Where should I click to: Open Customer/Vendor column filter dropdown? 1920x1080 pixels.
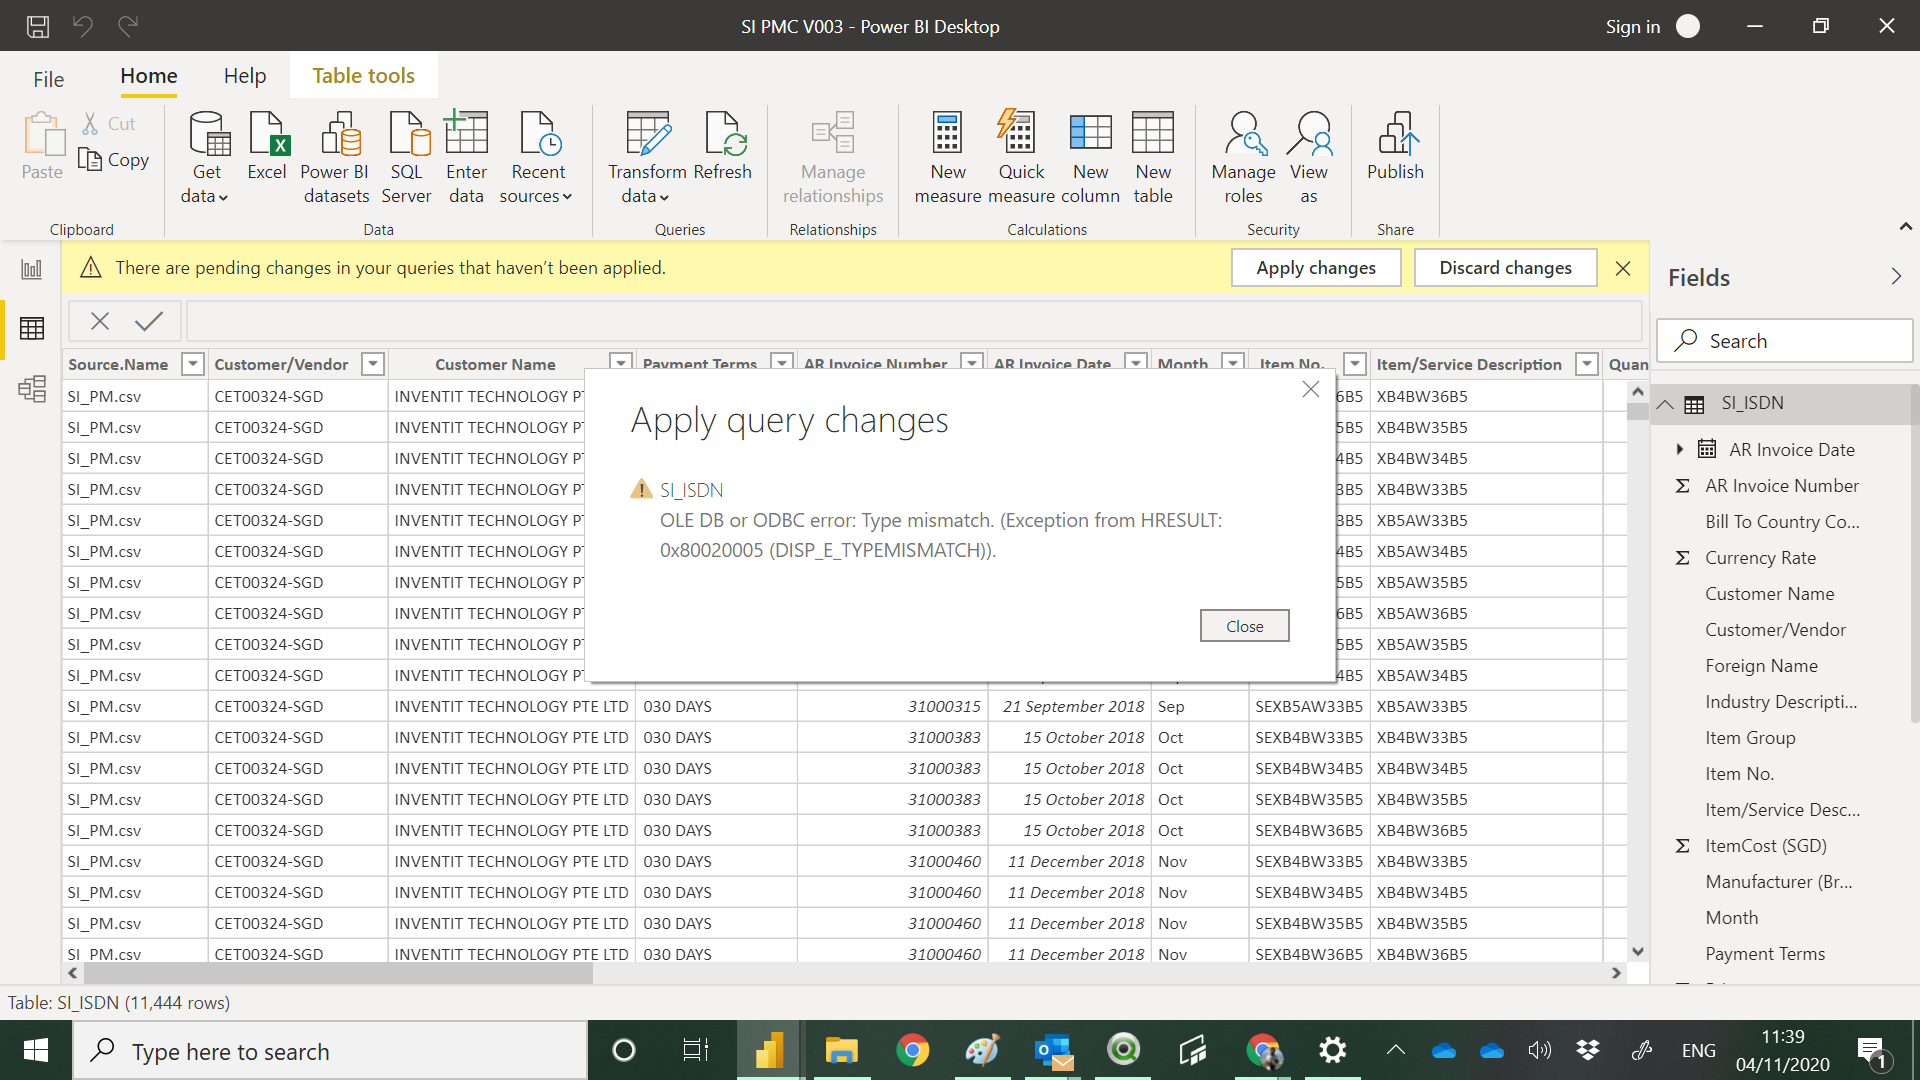(372, 364)
